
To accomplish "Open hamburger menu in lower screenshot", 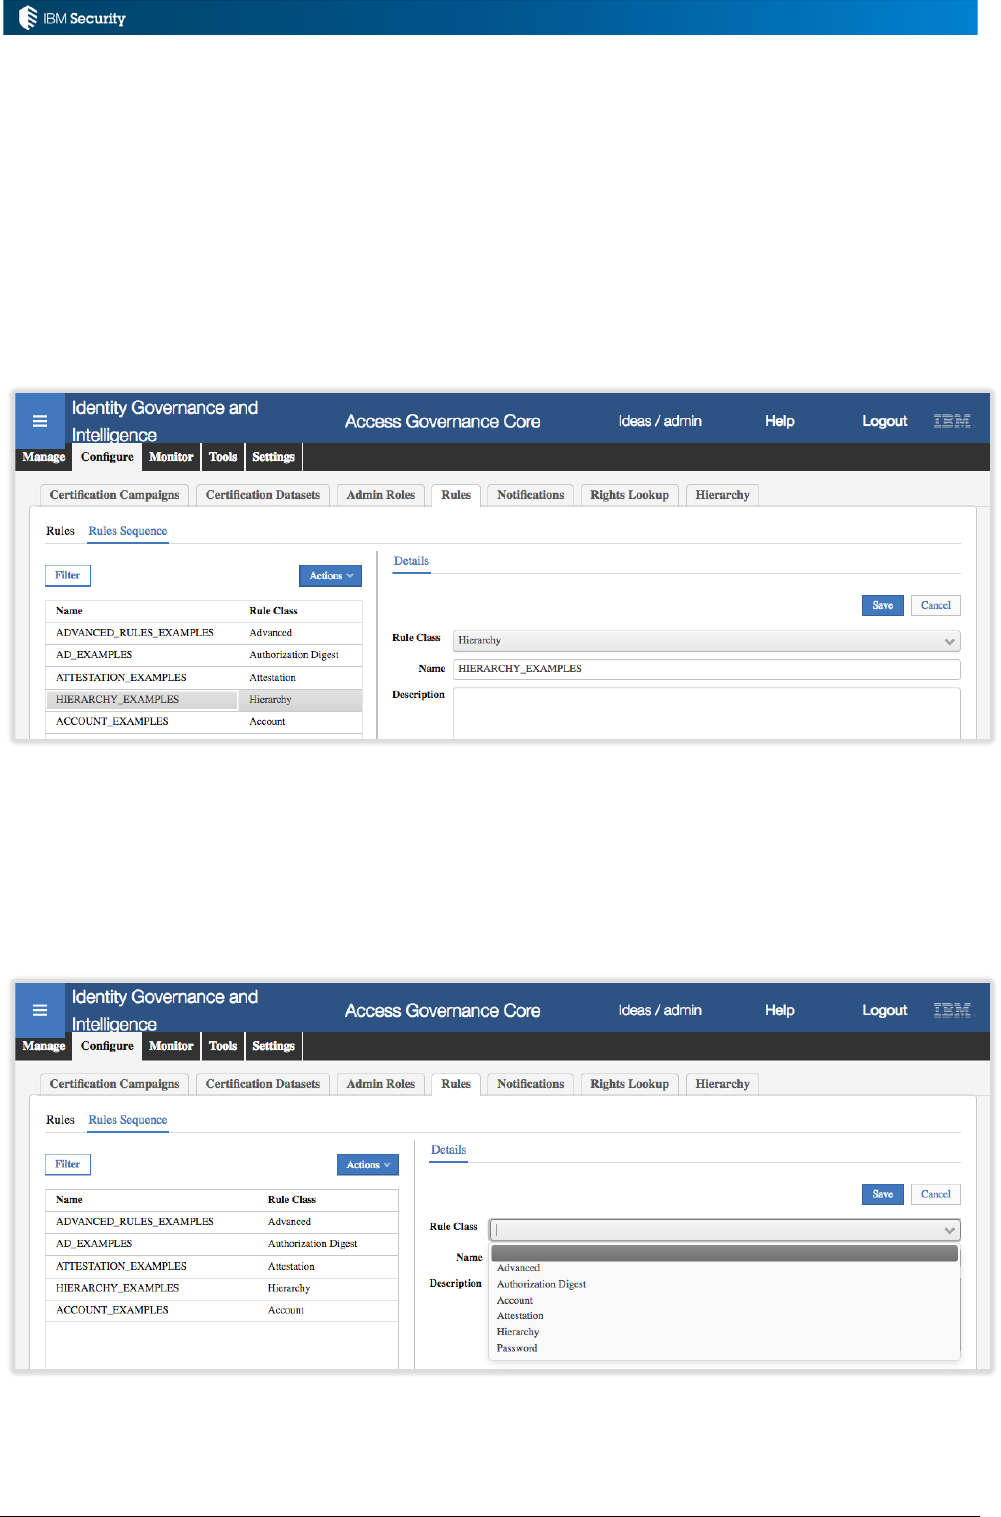I will [40, 1010].
